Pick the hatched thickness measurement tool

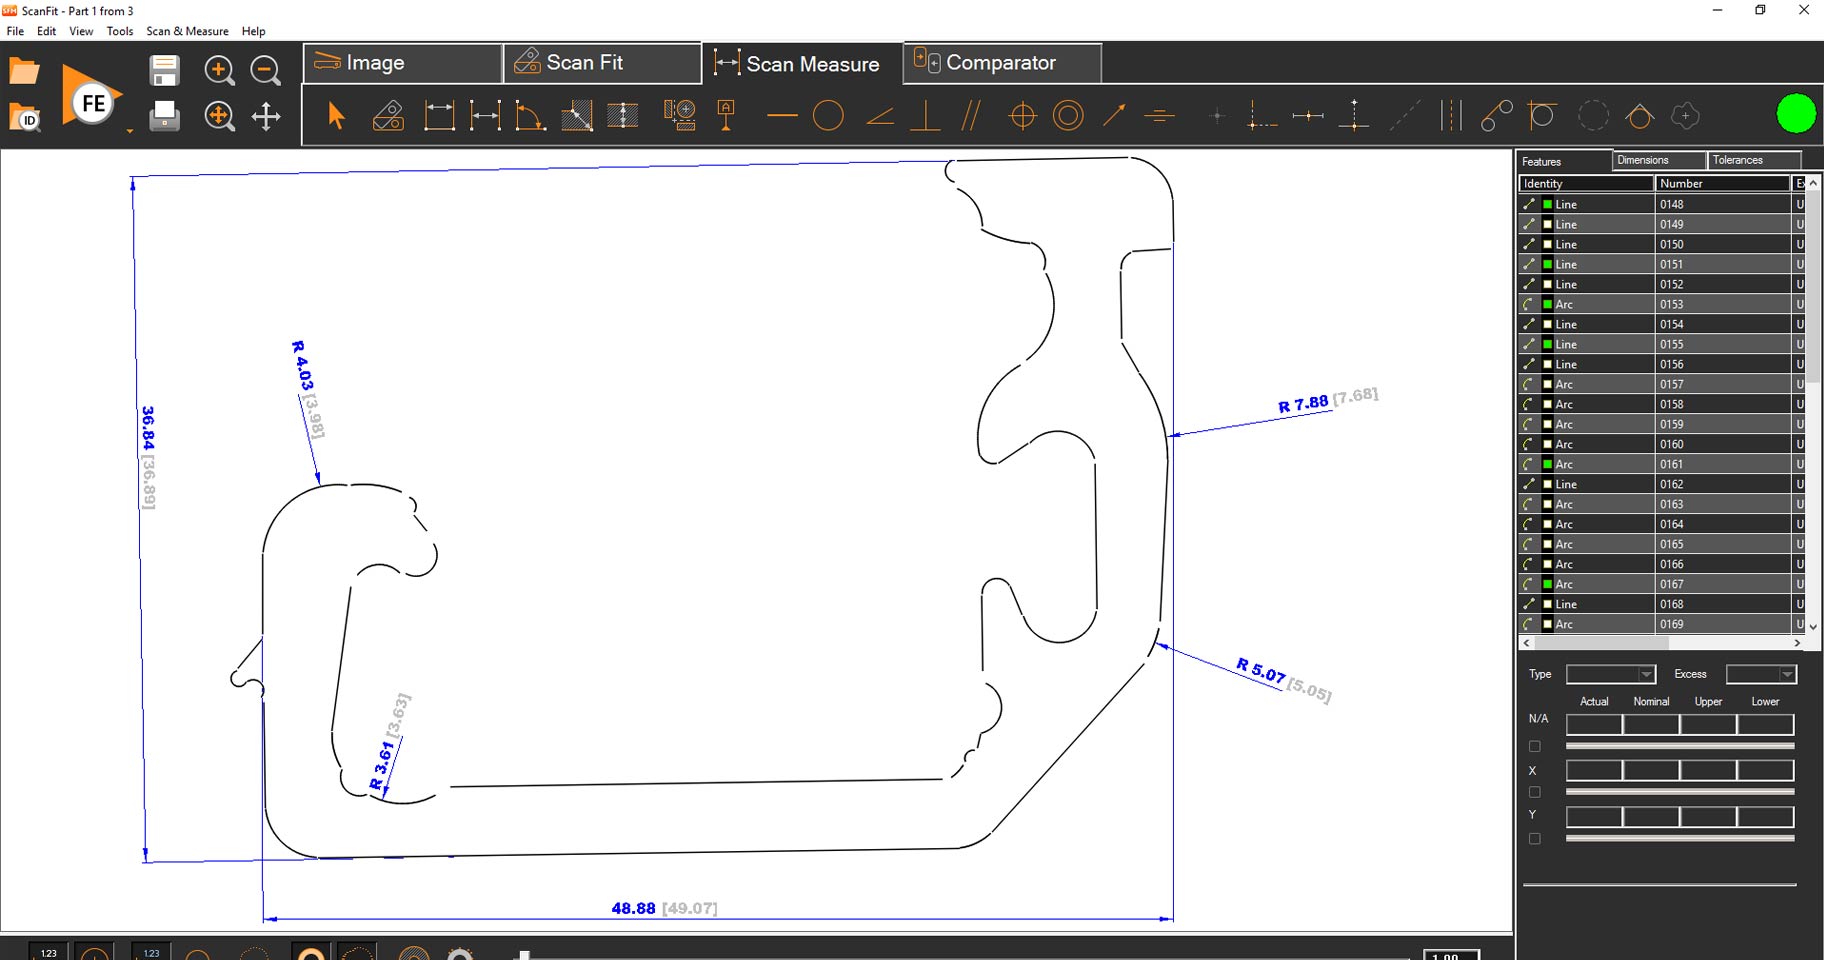click(623, 116)
